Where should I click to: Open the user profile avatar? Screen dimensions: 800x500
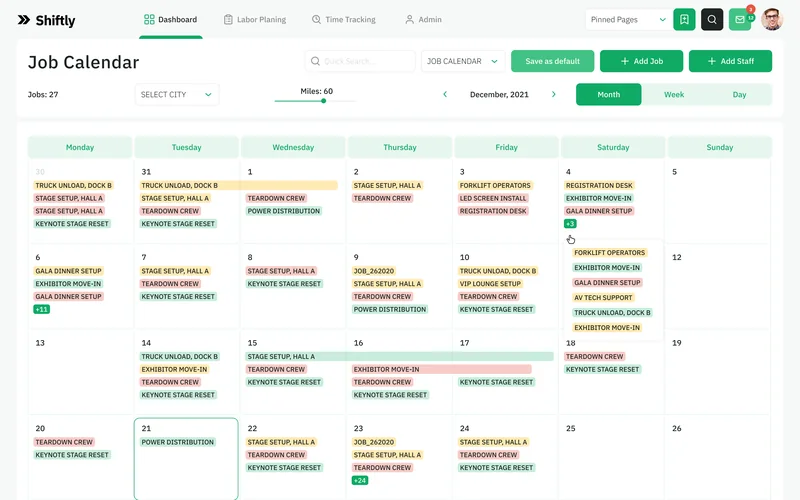click(x=771, y=19)
